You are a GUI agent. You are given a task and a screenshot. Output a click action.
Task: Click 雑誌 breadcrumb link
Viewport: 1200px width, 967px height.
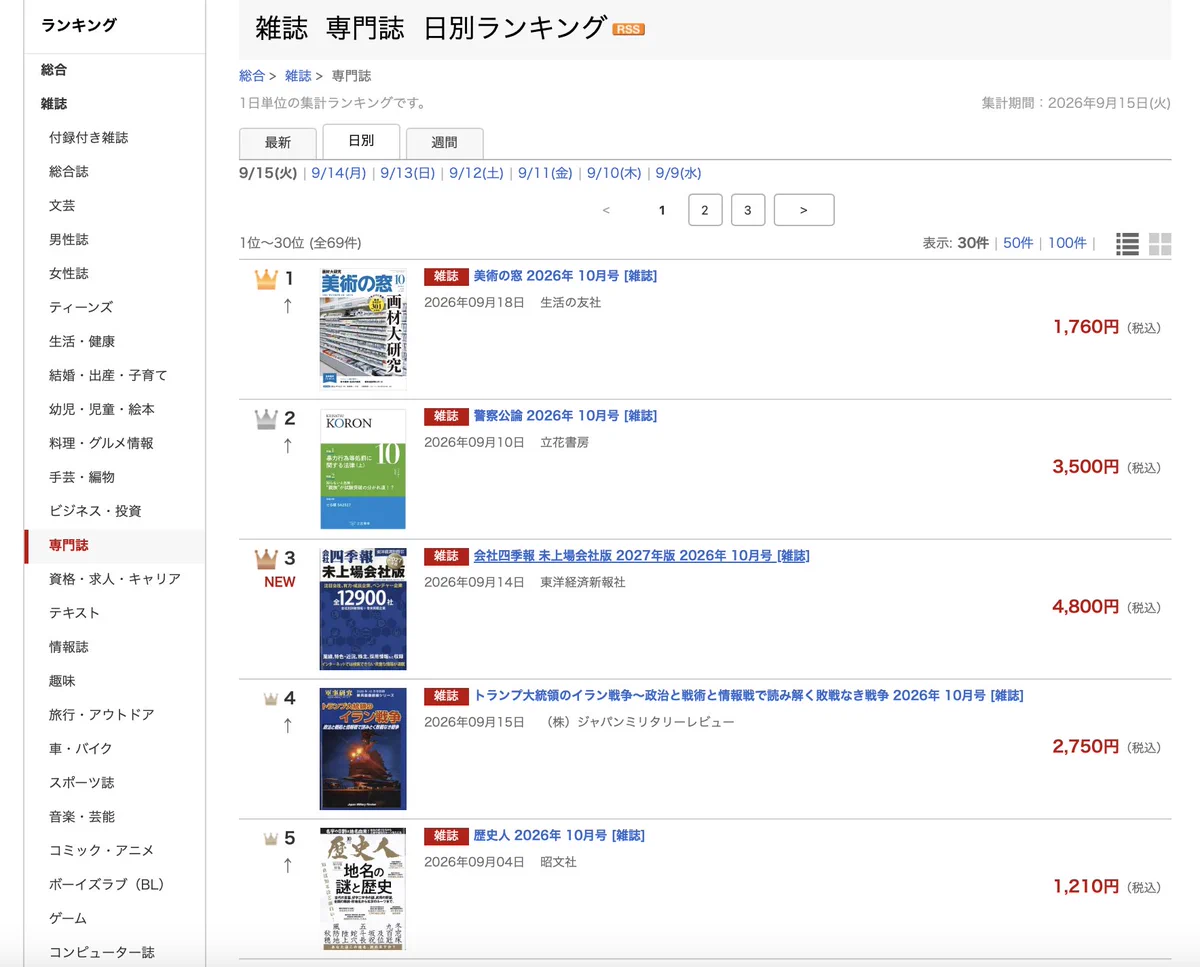(298, 76)
